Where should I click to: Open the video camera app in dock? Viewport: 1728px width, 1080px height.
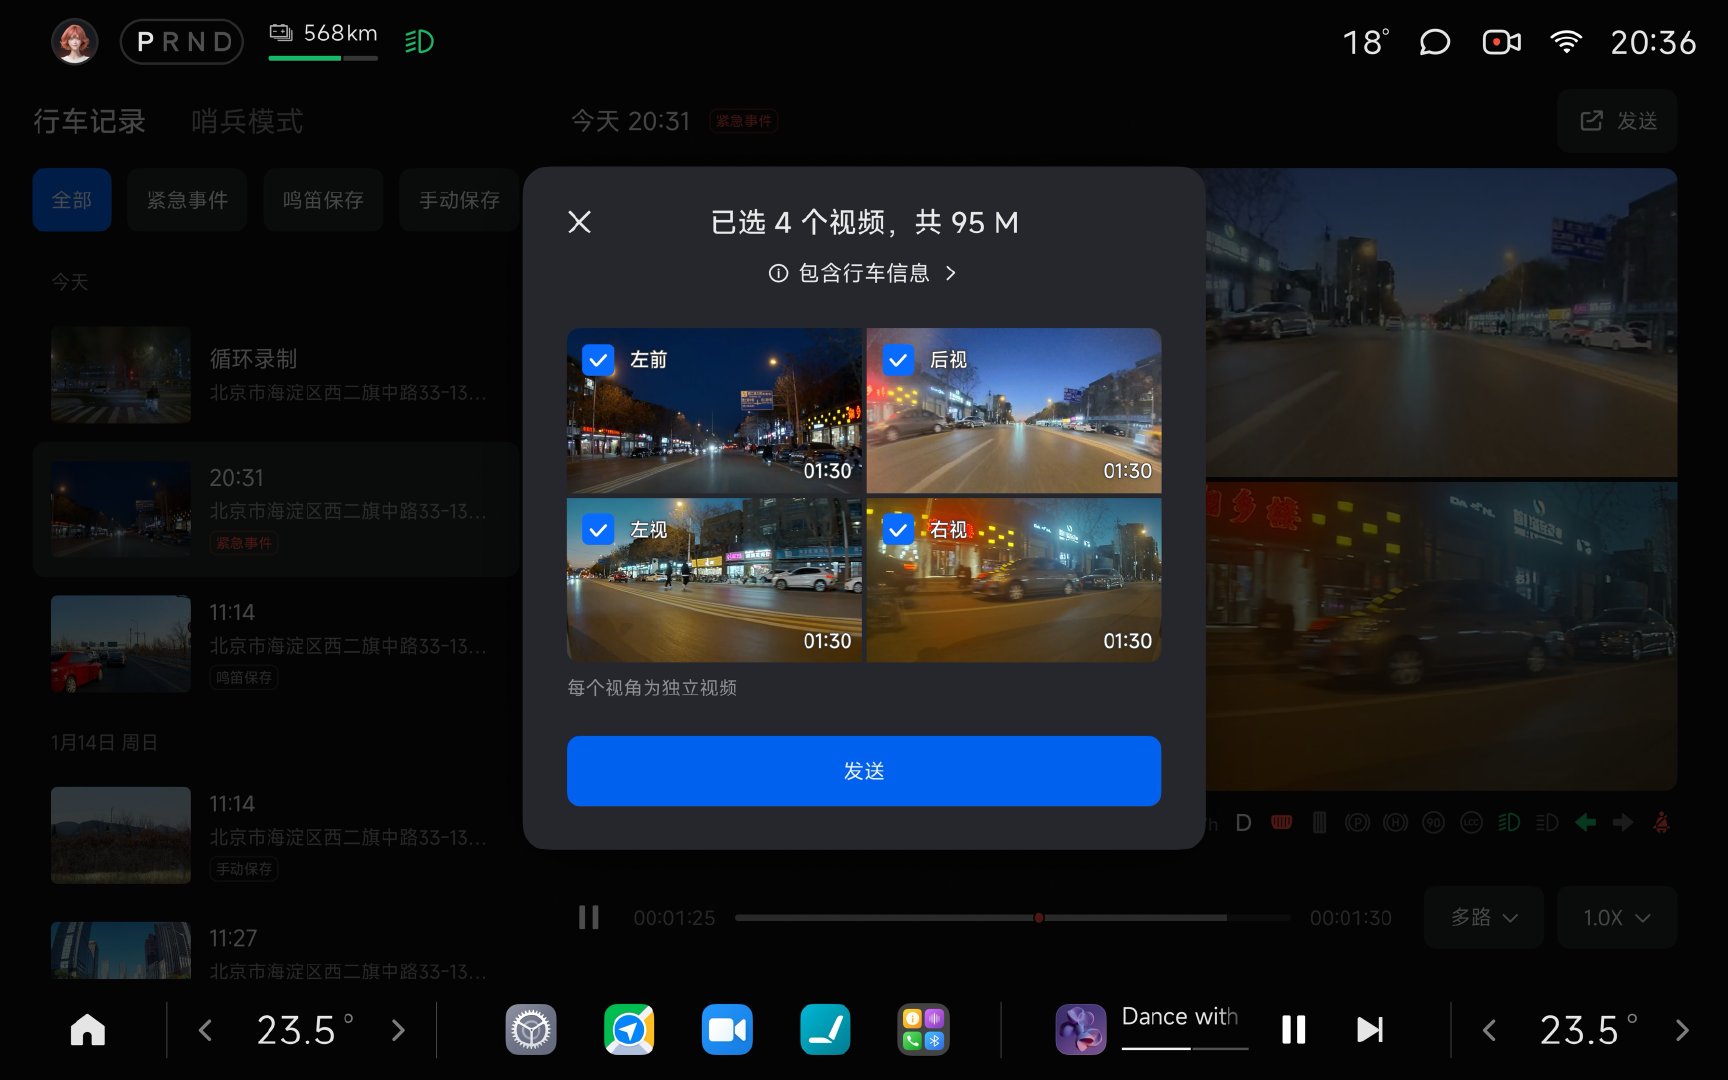(727, 1030)
